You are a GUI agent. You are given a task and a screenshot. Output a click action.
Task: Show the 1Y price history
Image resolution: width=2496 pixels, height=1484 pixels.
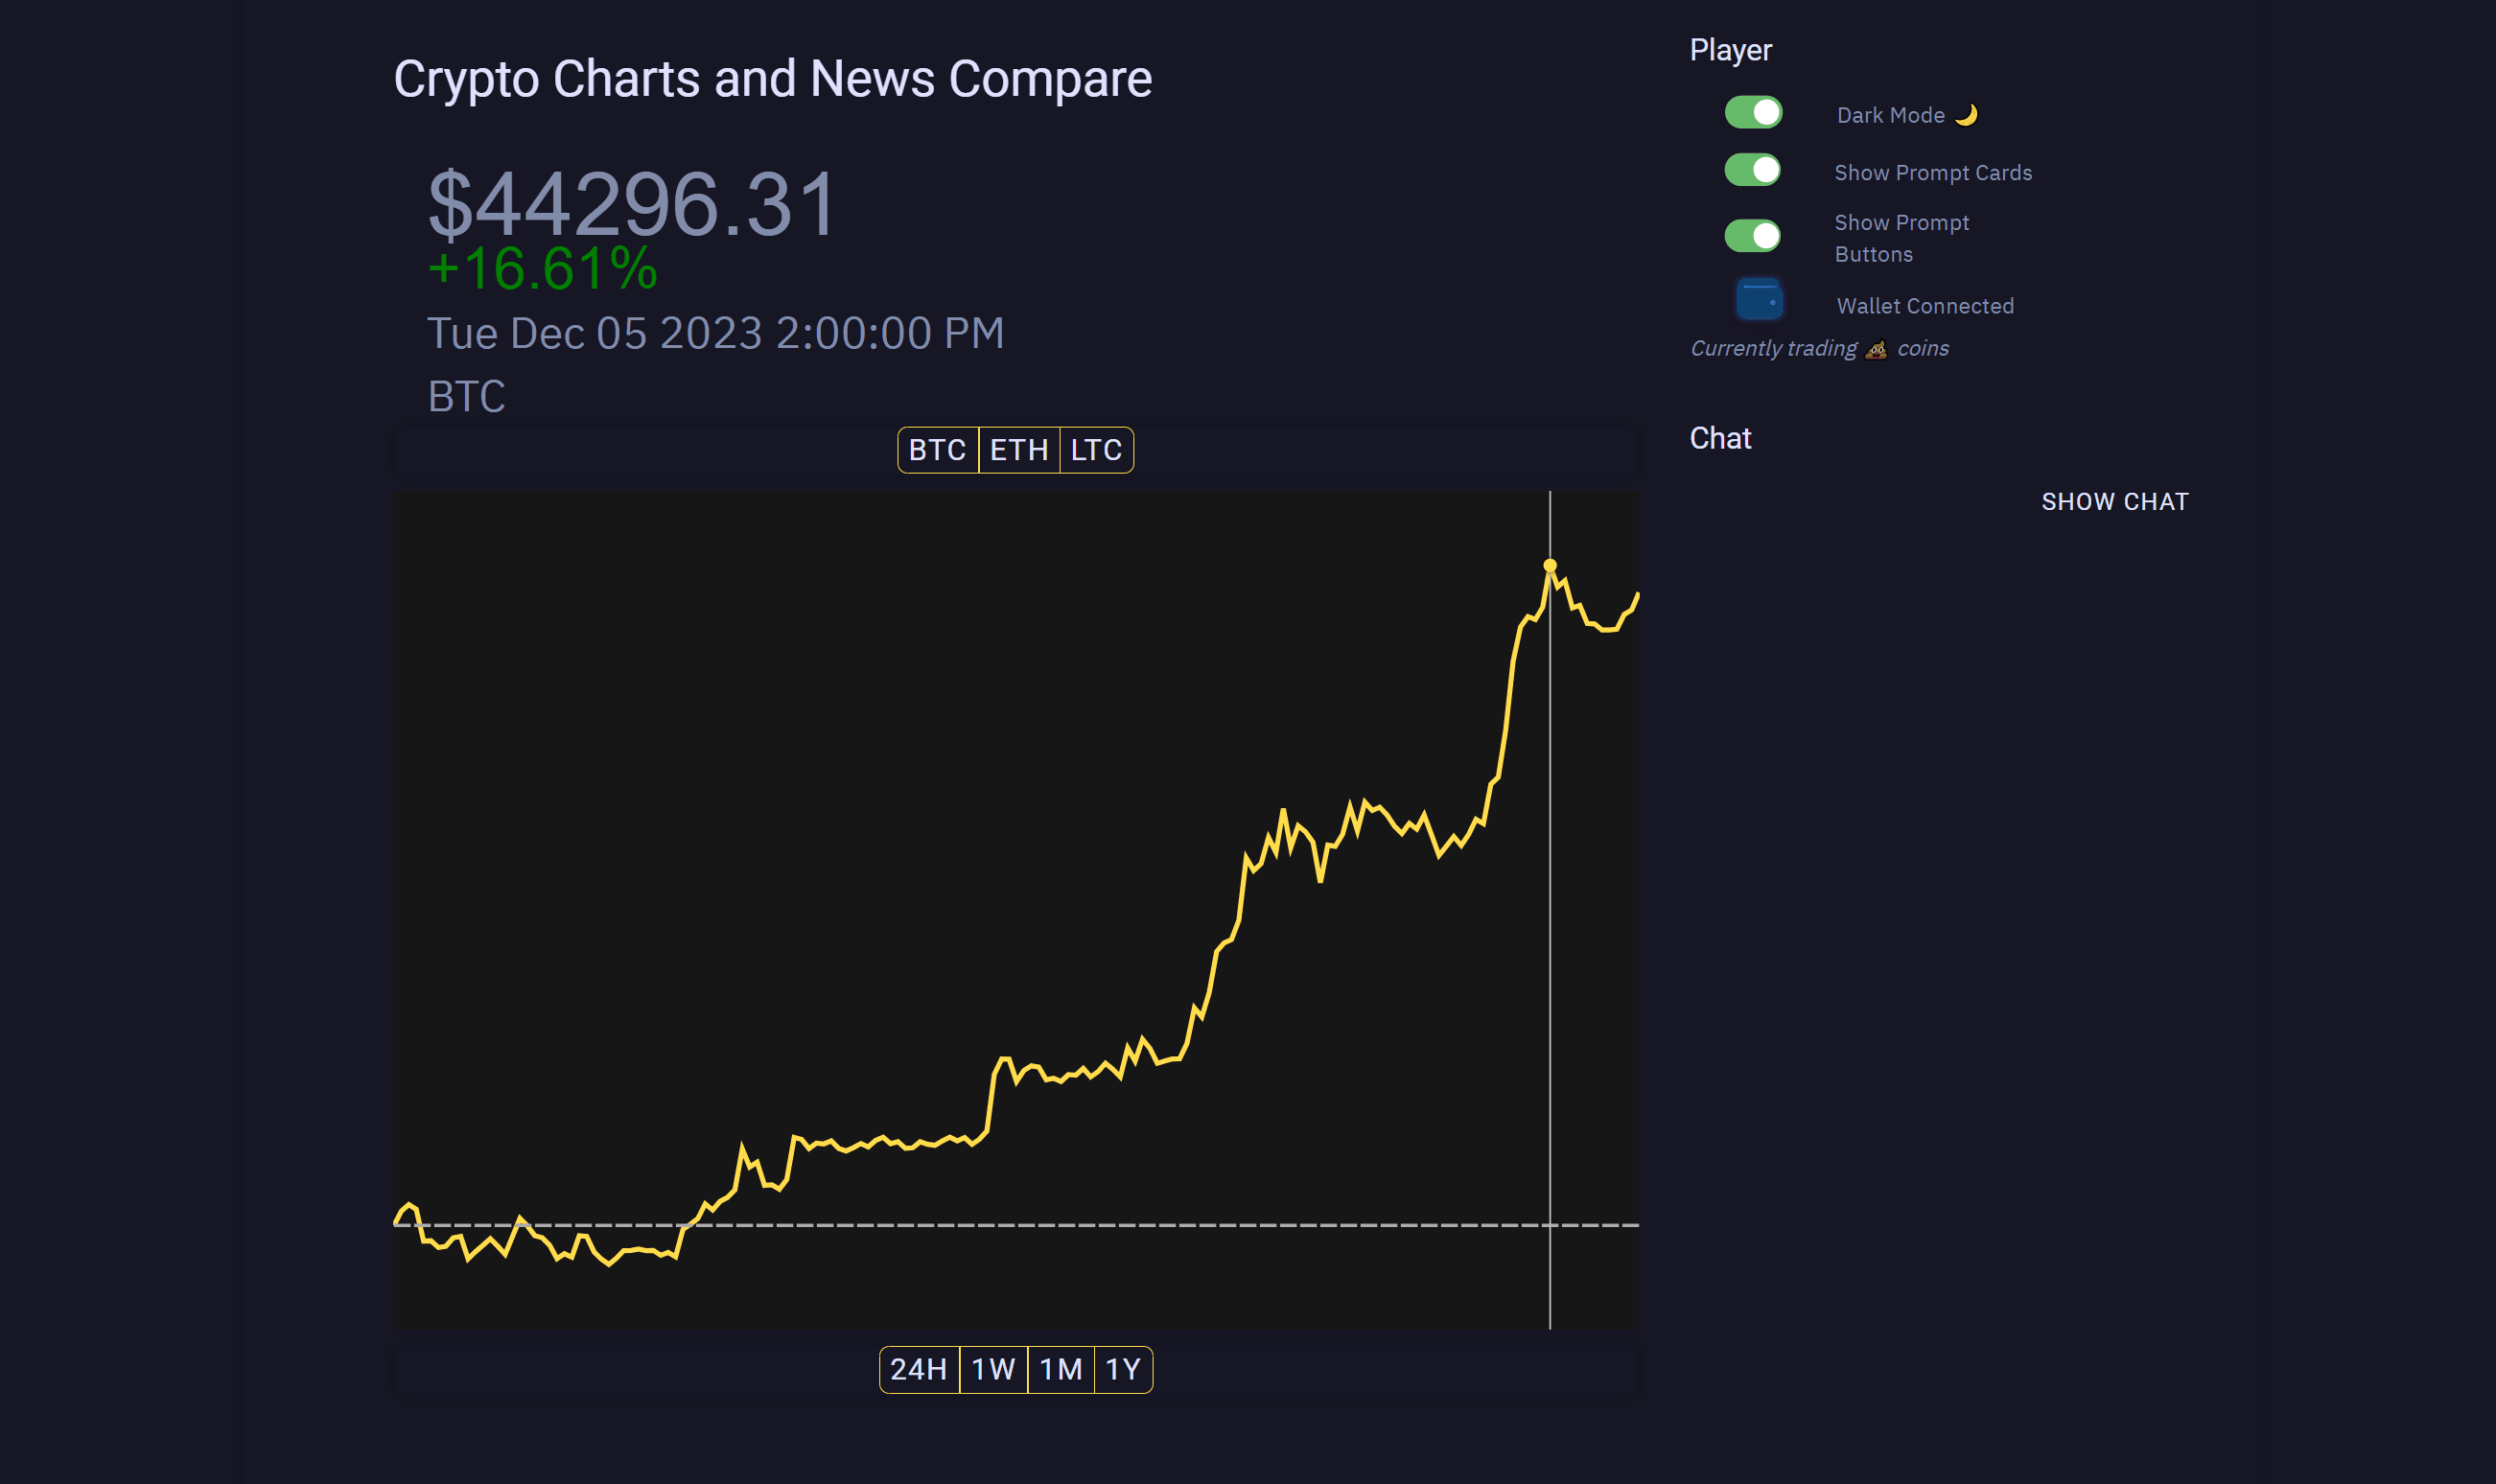(x=1123, y=1369)
